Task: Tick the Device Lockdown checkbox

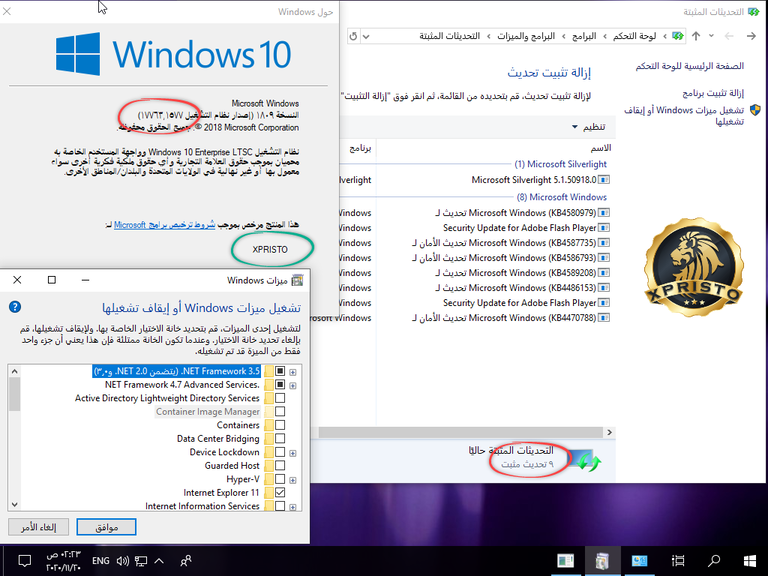Action: pyautogui.click(x=280, y=452)
